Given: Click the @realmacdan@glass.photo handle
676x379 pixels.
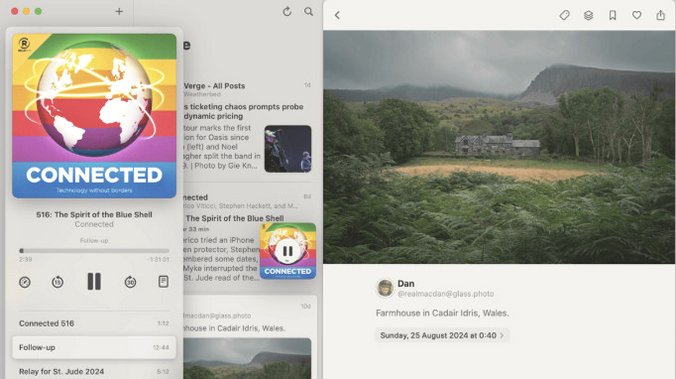Looking at the screenshot, I should click(445, 294).
